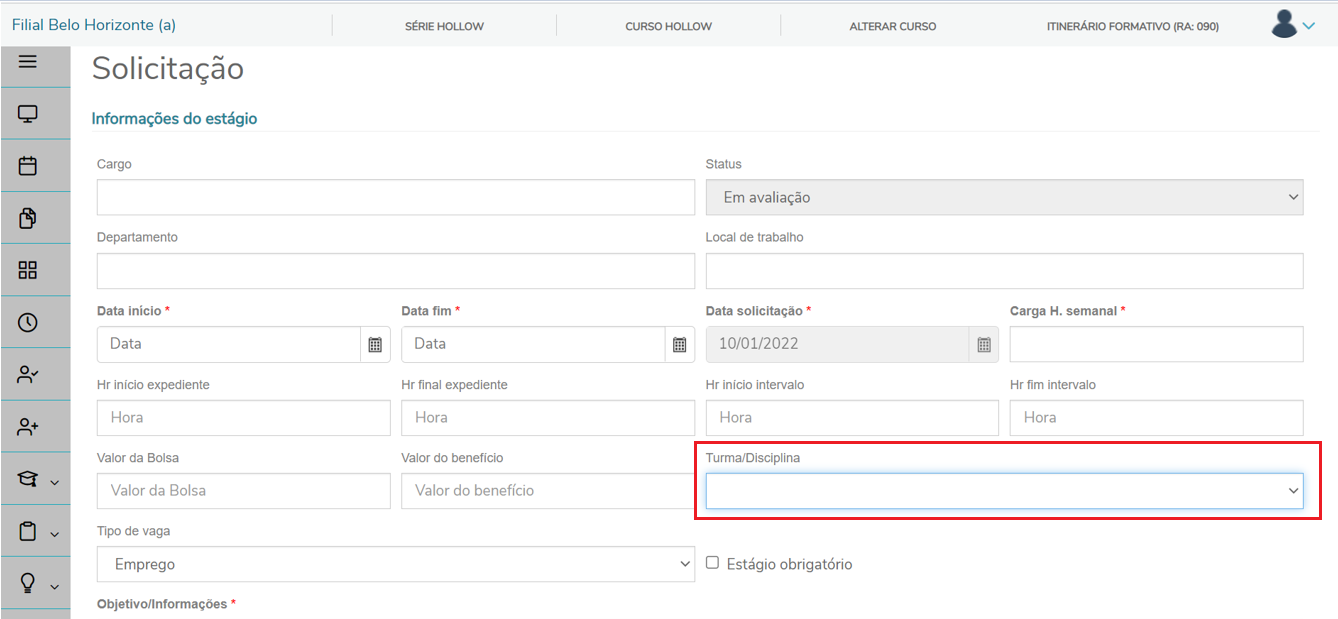1338x619 pixels.
Task: Open Data fim calendar picker
Action: pos(680,344)
